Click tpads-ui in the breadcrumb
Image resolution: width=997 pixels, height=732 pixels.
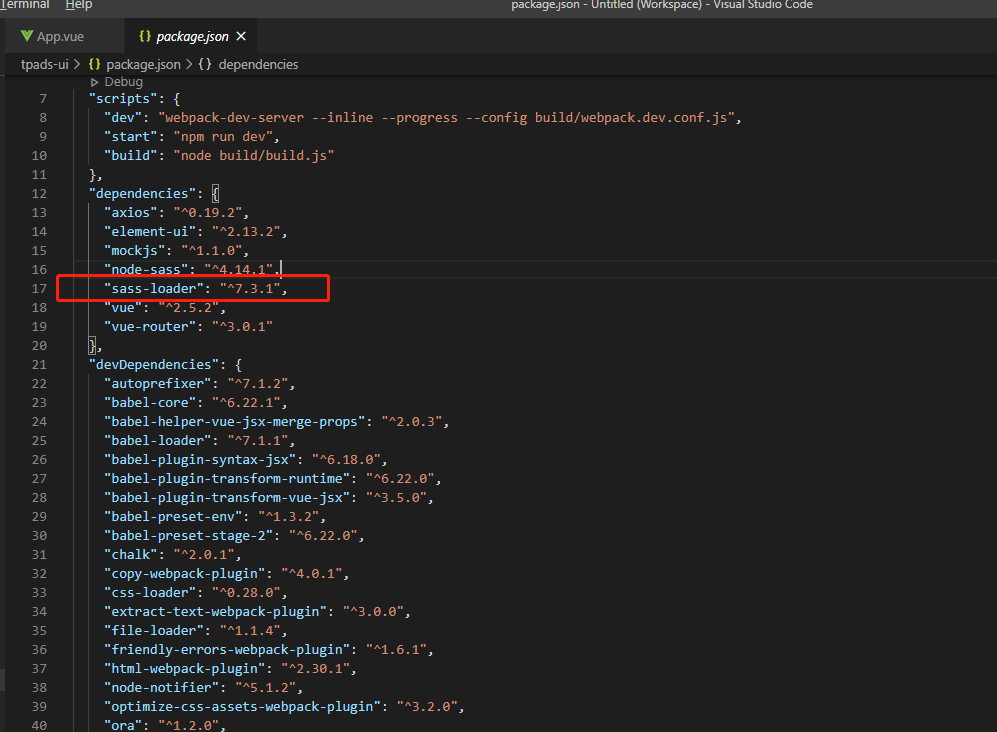coord(45,64)
